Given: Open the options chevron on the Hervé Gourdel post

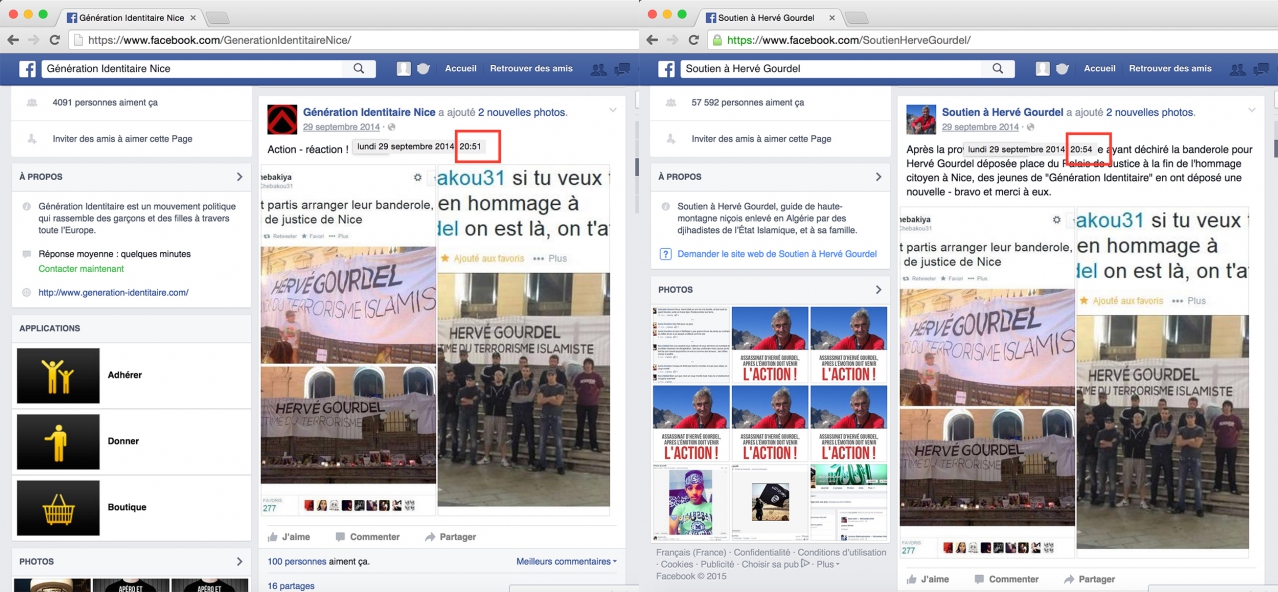Looking at the screenshot, I should 1251,109.
